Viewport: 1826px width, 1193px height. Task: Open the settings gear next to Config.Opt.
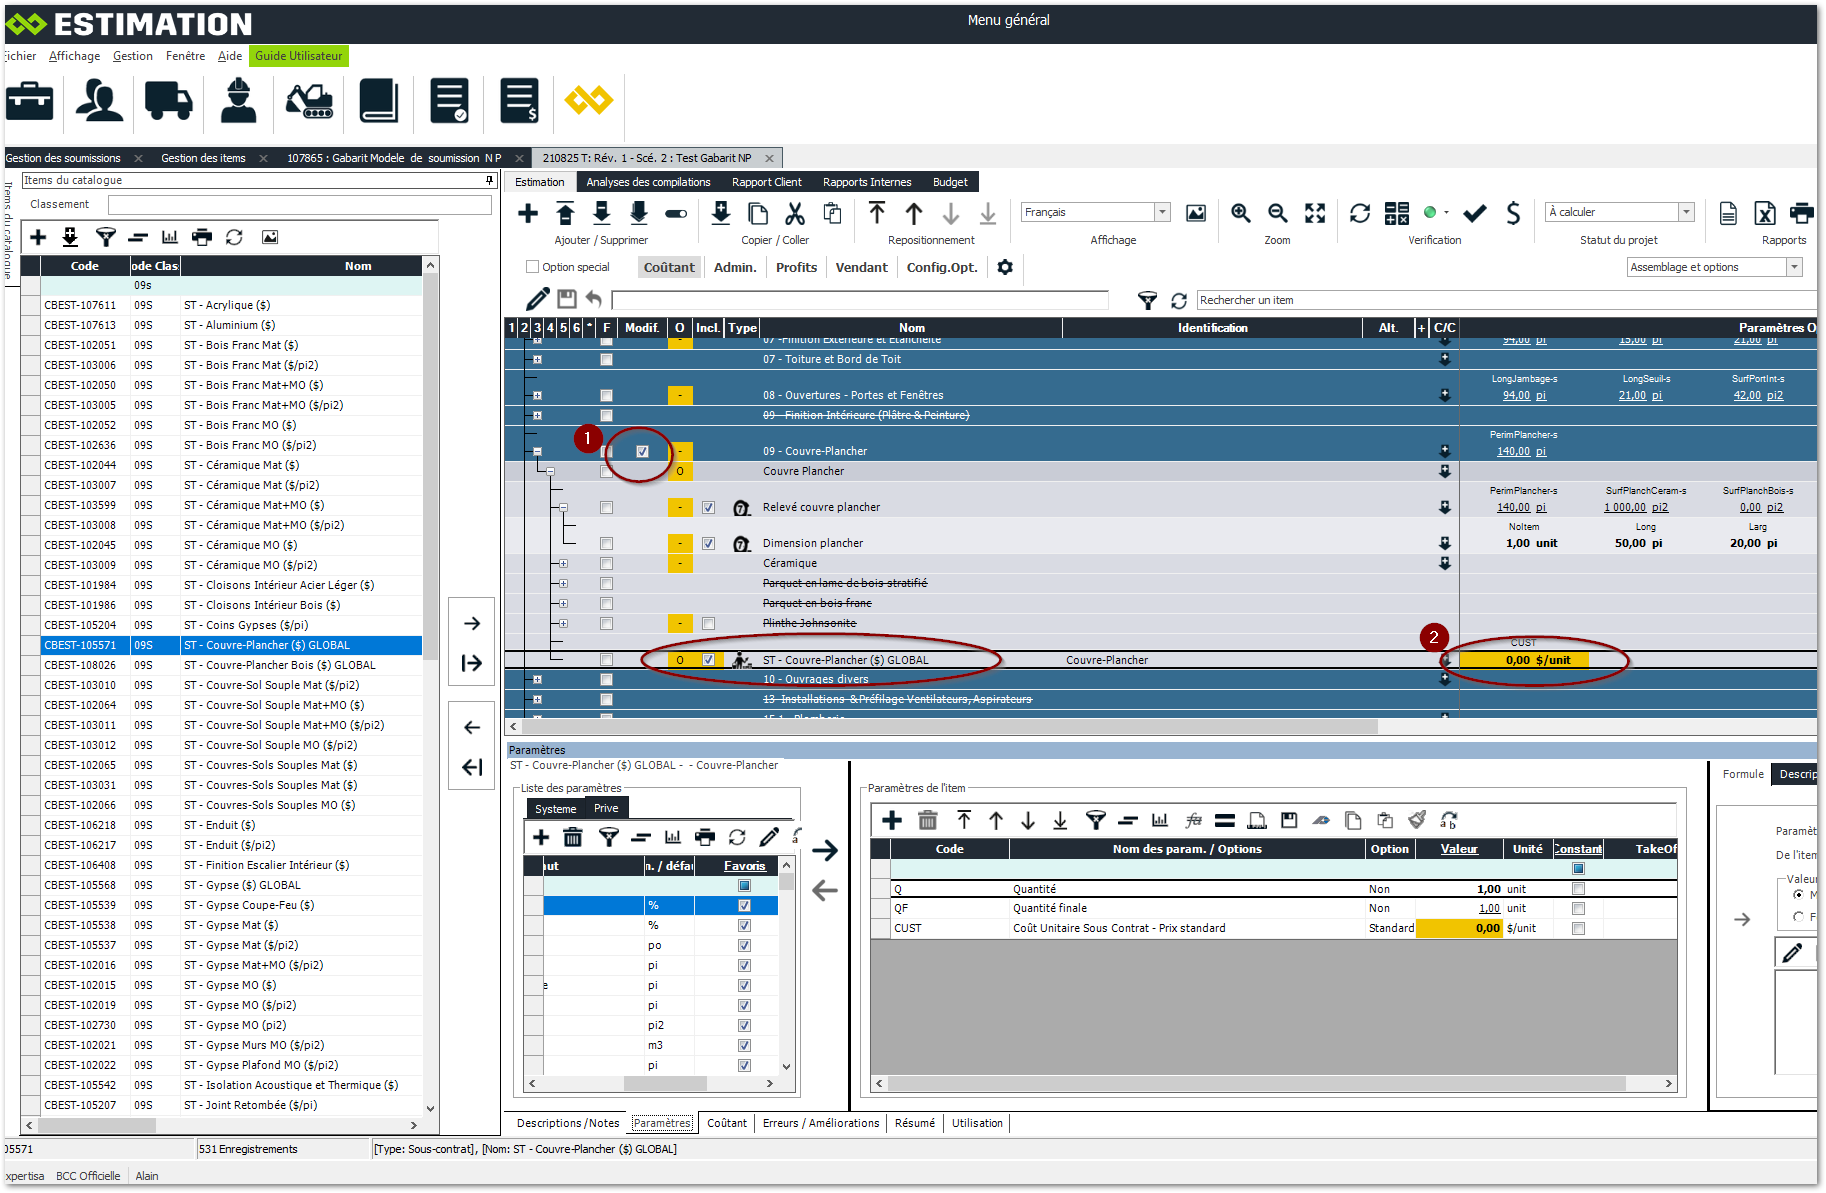[1005, 267]
